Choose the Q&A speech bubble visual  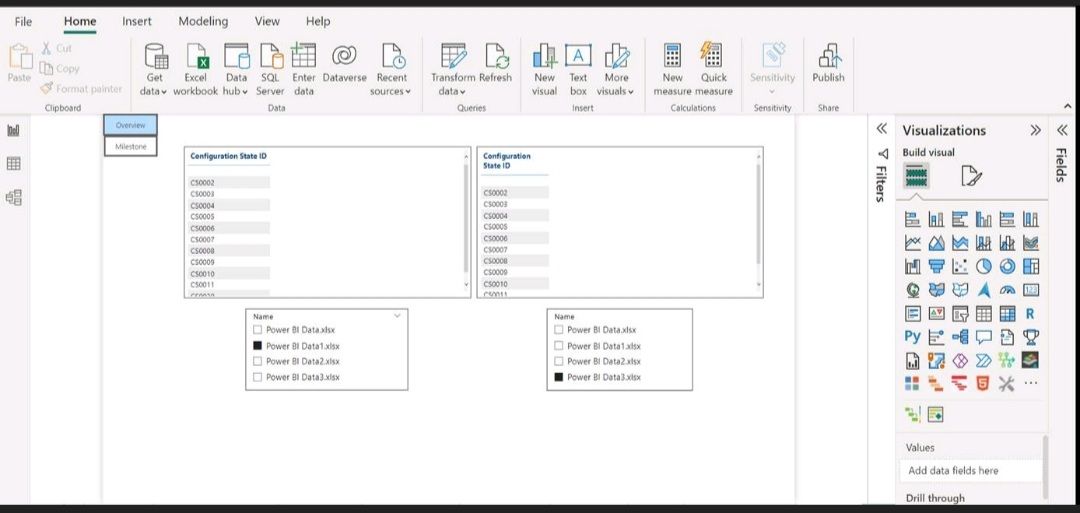tap(984, 337)
